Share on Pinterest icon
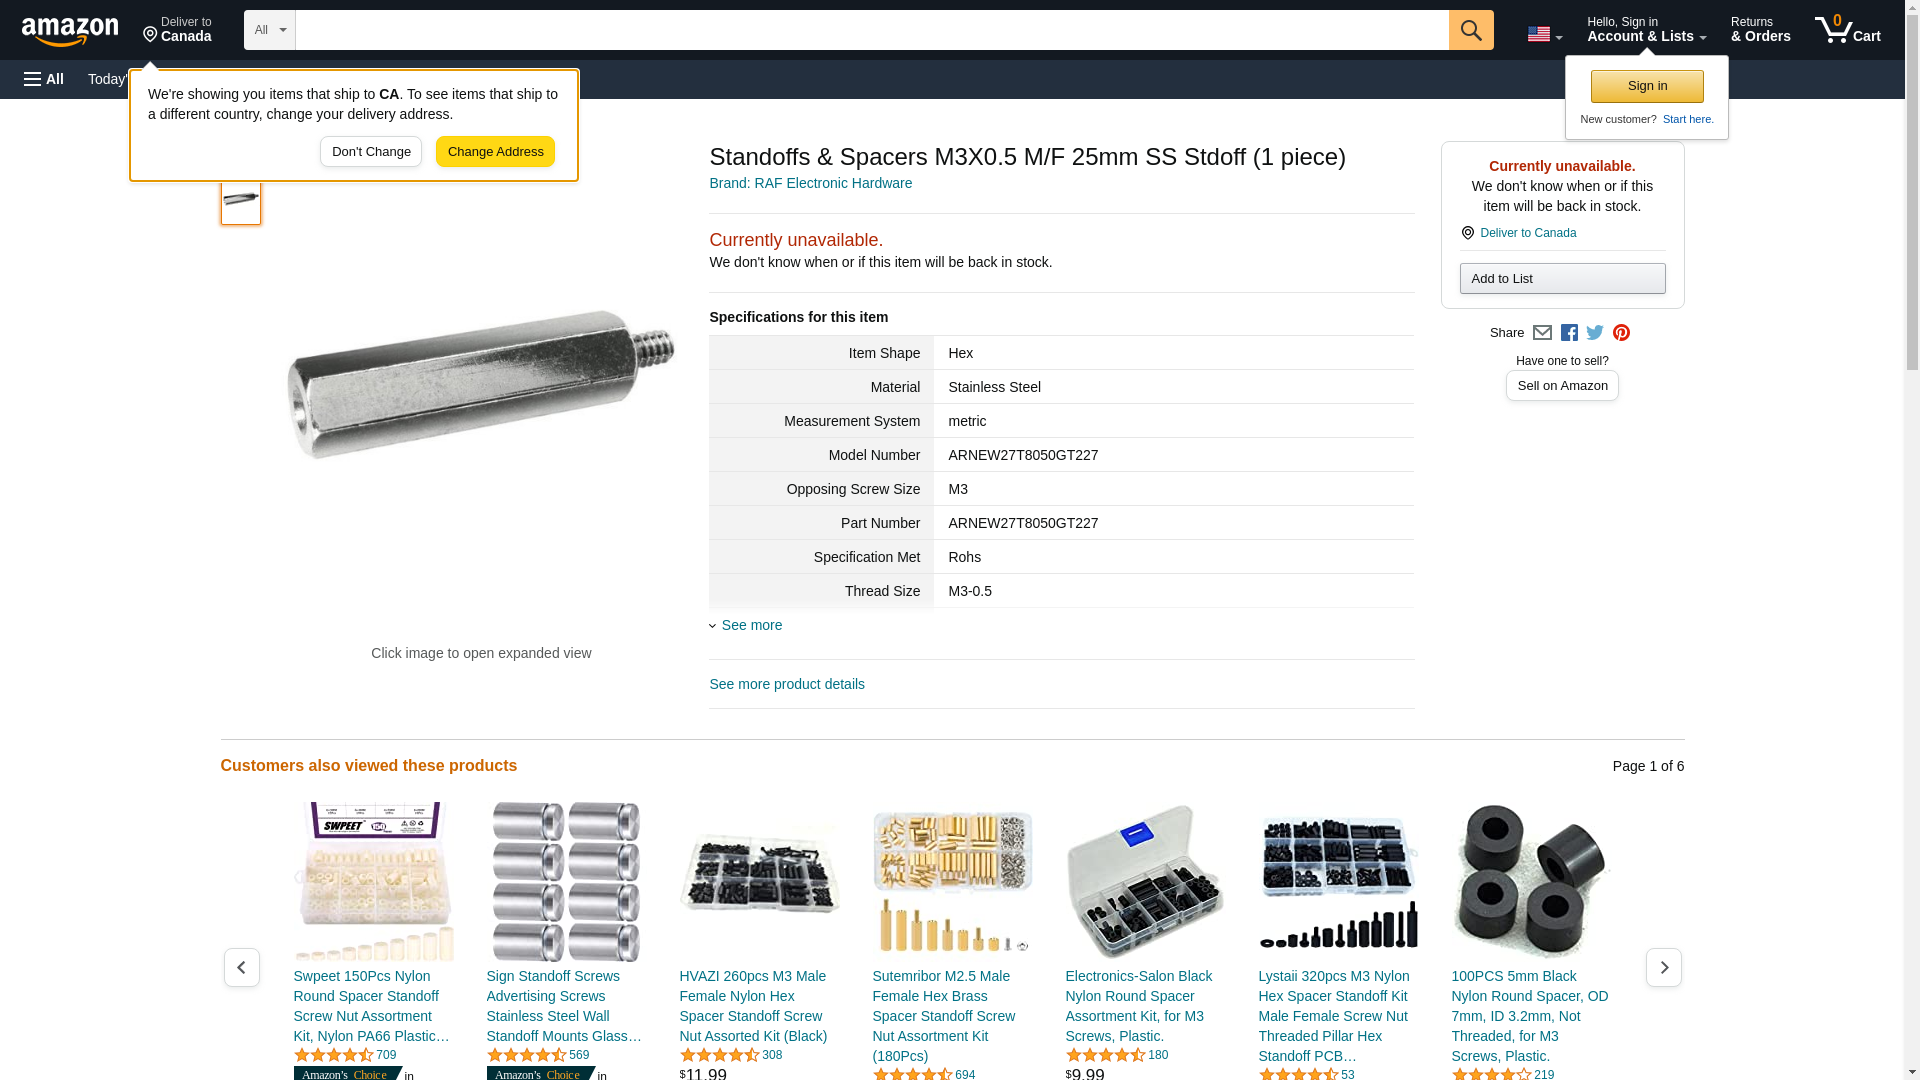The image size is (1920, 1080). click(x=1621, y=333)
